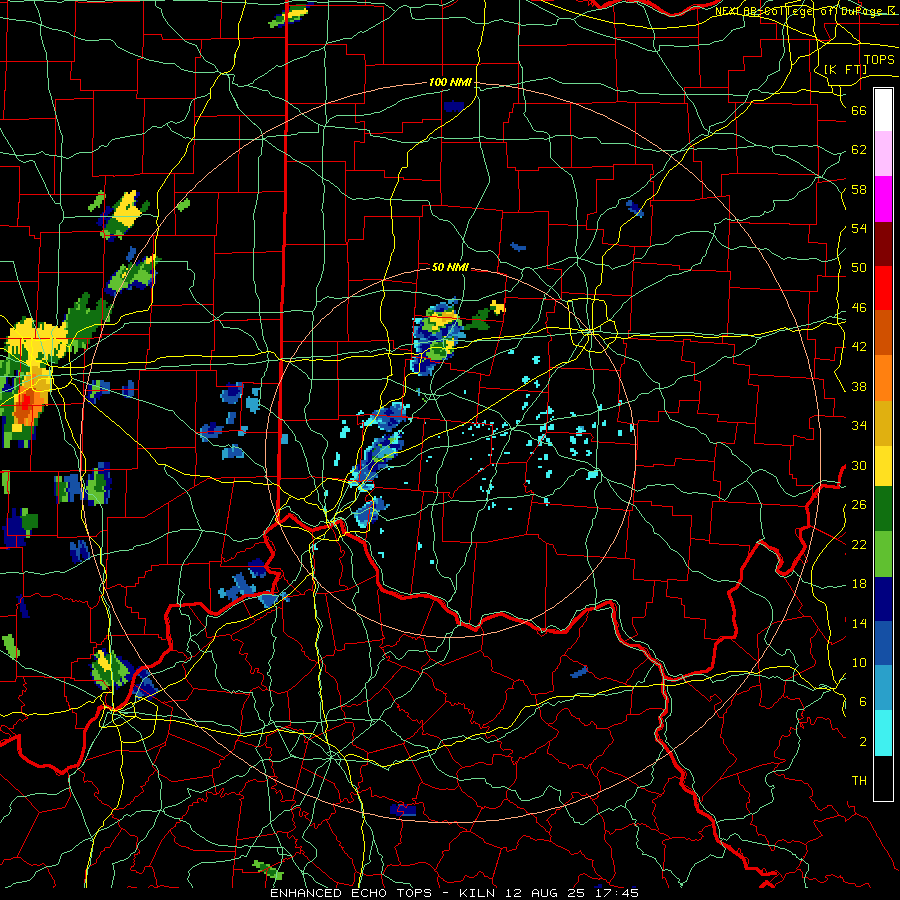Click the "50" scale label

pyautogui.click(x=859, y=268)
